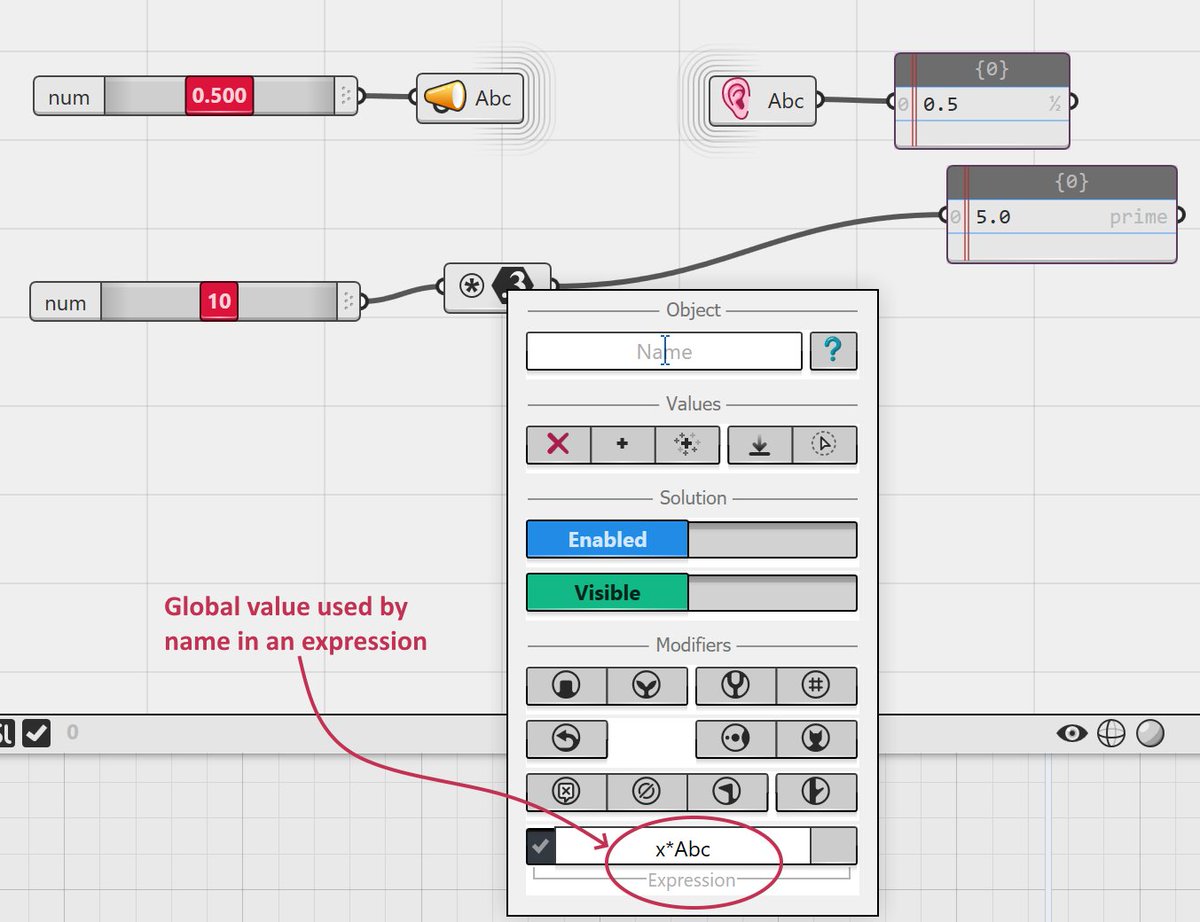Click the red 10 slider value handle
This screenshot has width=1200, height=922.
tap(219, 302)
